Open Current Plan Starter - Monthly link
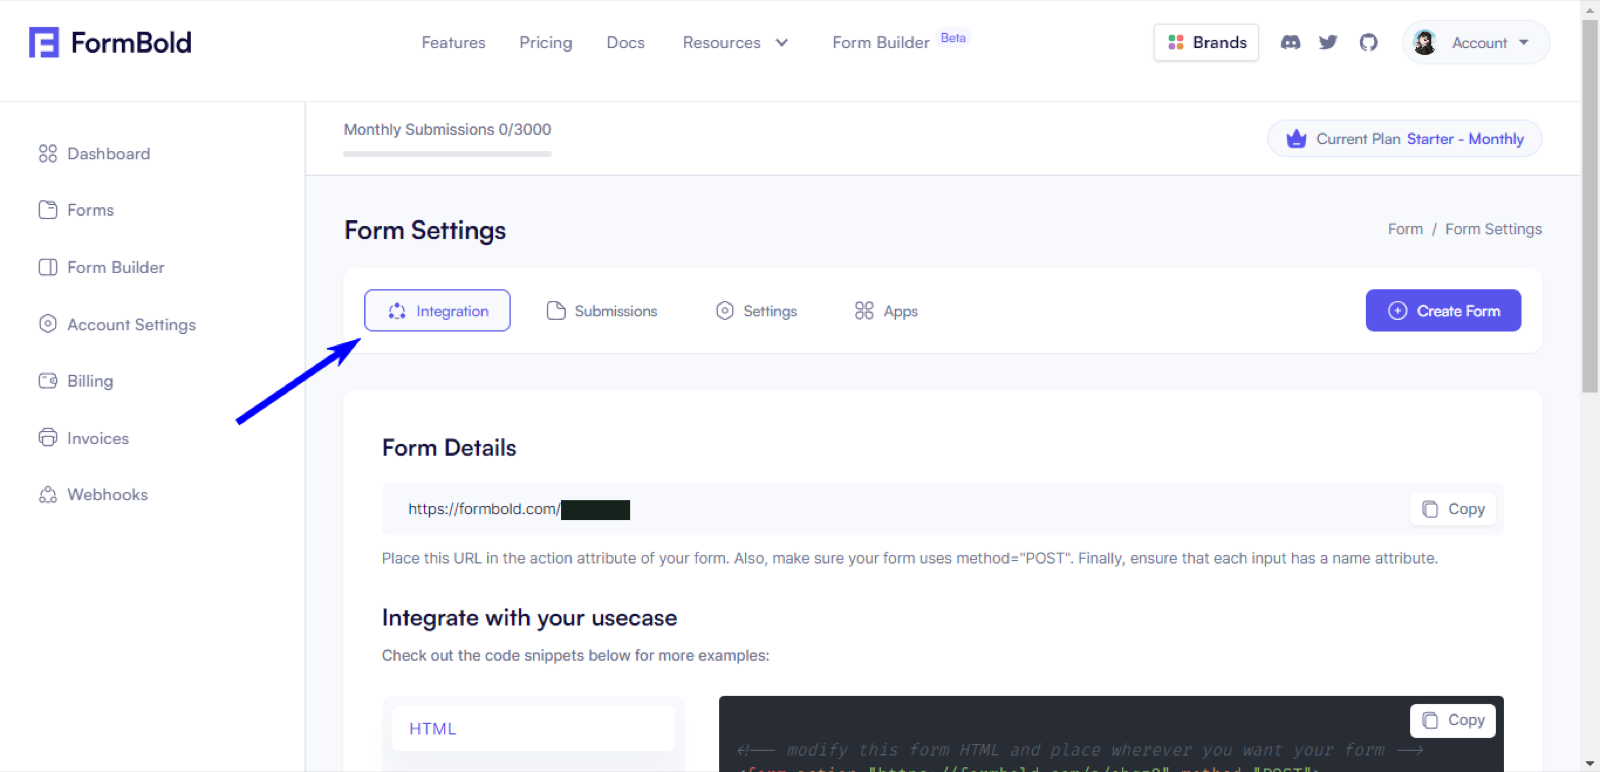 pos(1404,139)
